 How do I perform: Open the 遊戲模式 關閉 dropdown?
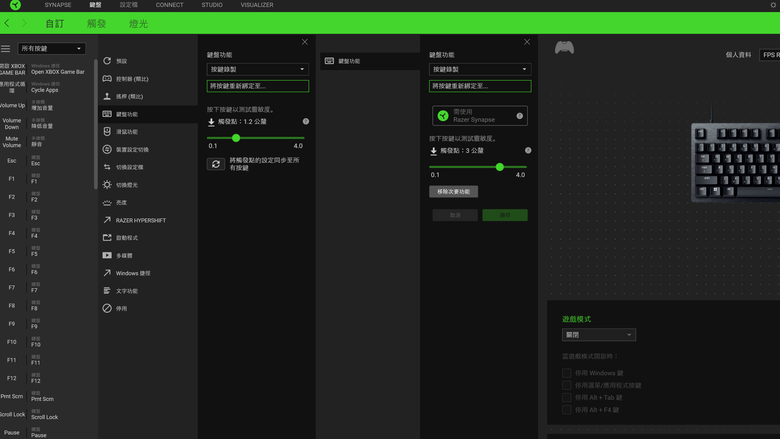599,335
